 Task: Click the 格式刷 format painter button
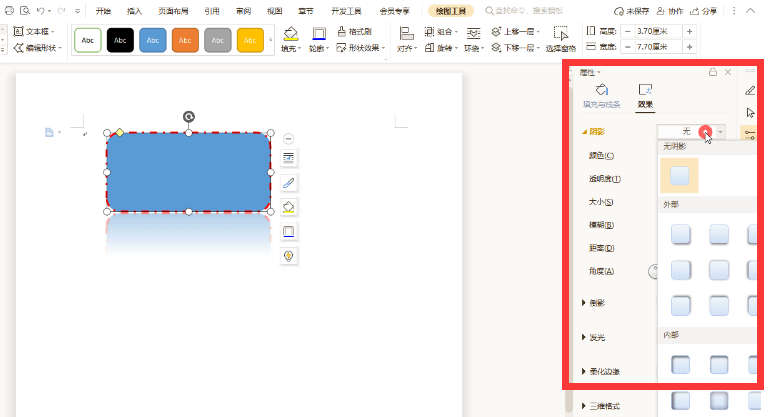[355, 32]
